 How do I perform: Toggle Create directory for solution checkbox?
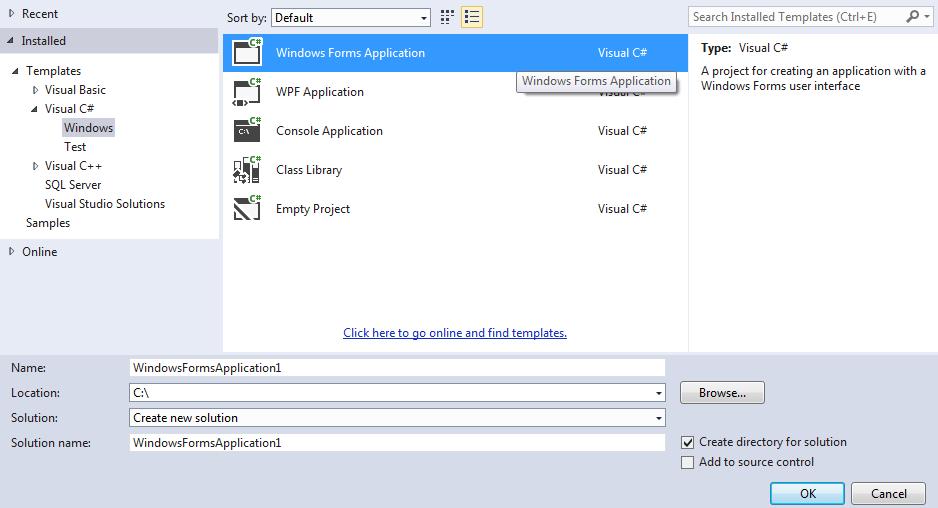(687, 442)
